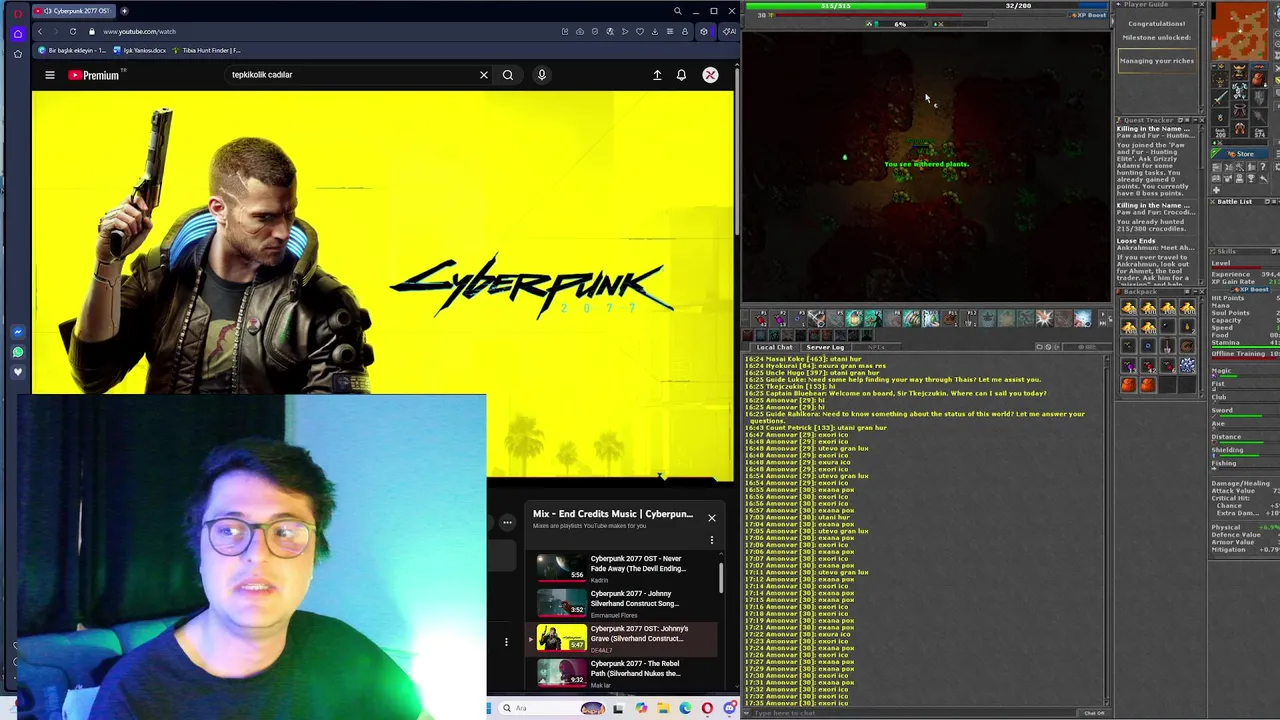Viewport: 1280px width, 720px height.
Task: Open bookmark "Tibia Hunt Finder"
Action: click(207, 50)
